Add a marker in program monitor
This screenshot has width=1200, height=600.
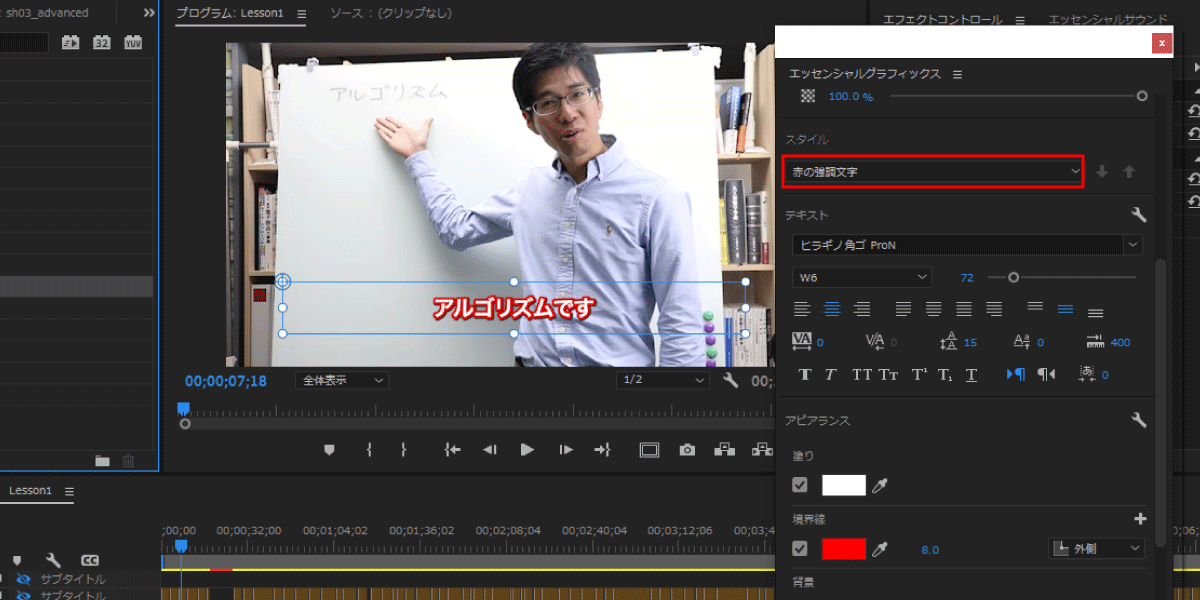329,450
